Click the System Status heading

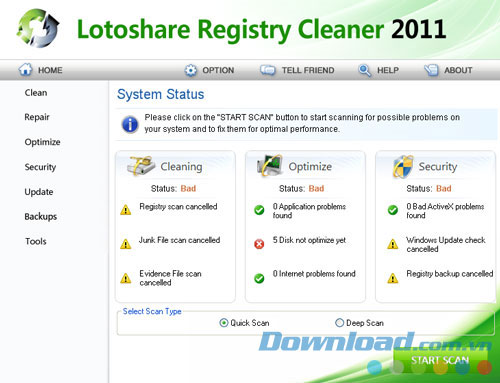point(160,94)
